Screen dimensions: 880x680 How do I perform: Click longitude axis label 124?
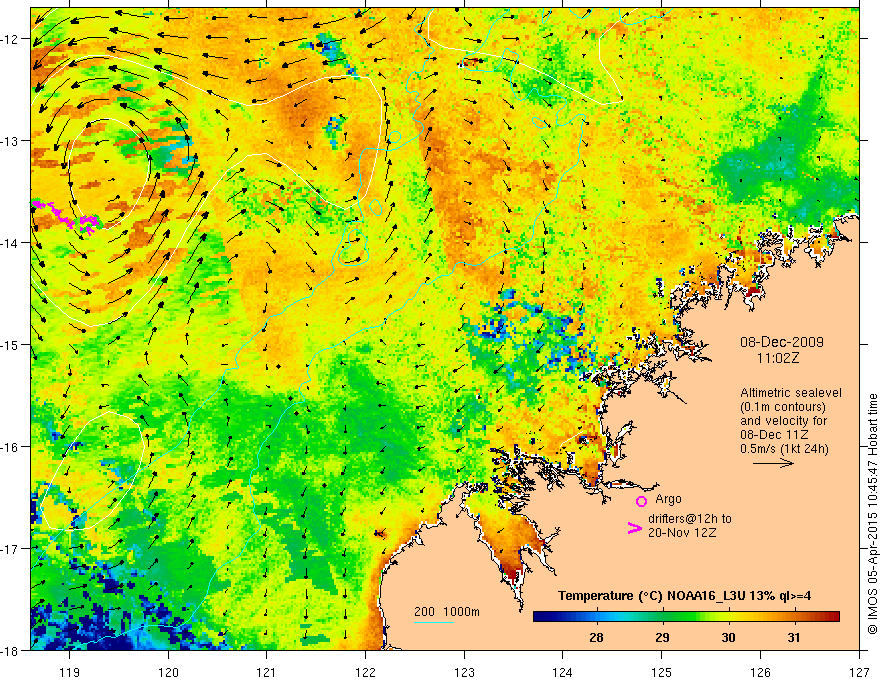point(563,672)
